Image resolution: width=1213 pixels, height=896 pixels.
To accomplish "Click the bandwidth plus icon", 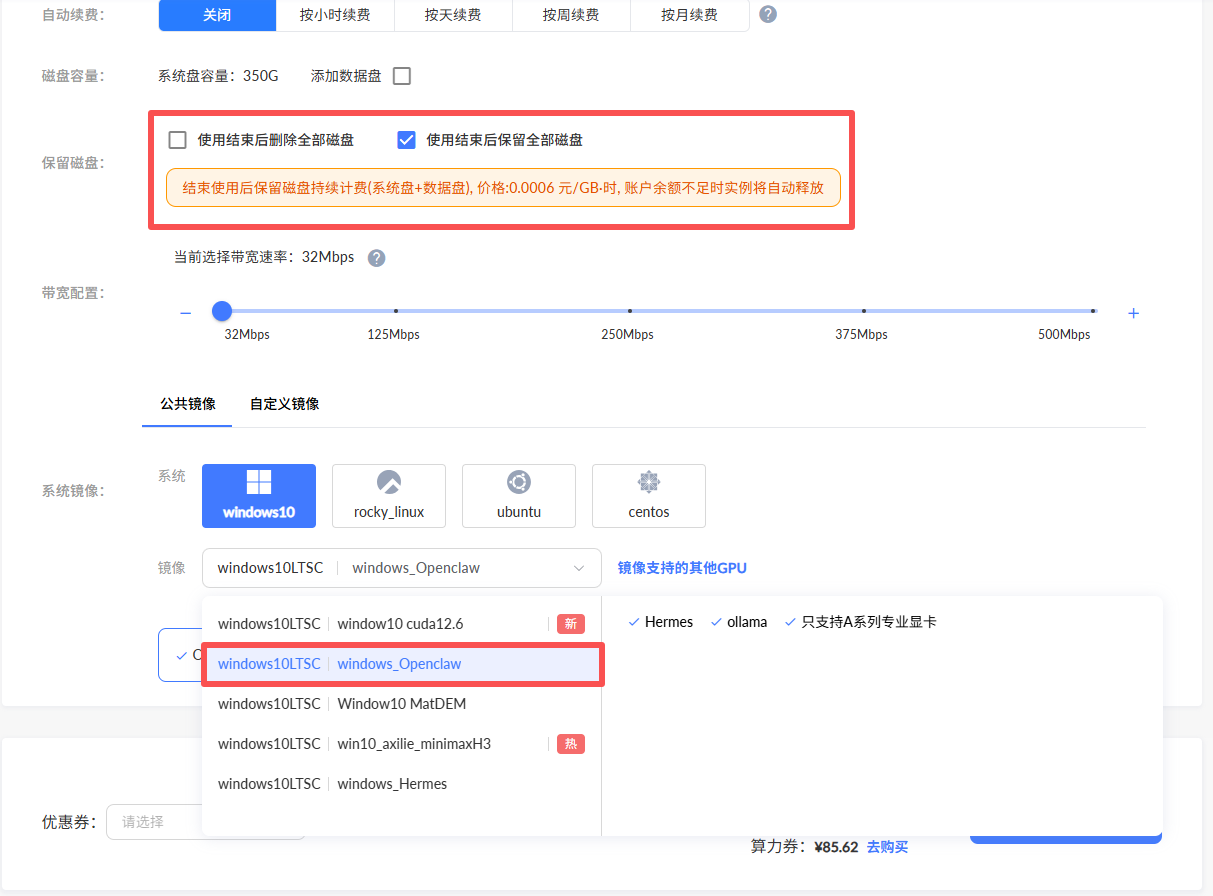I will (1133, 313).
